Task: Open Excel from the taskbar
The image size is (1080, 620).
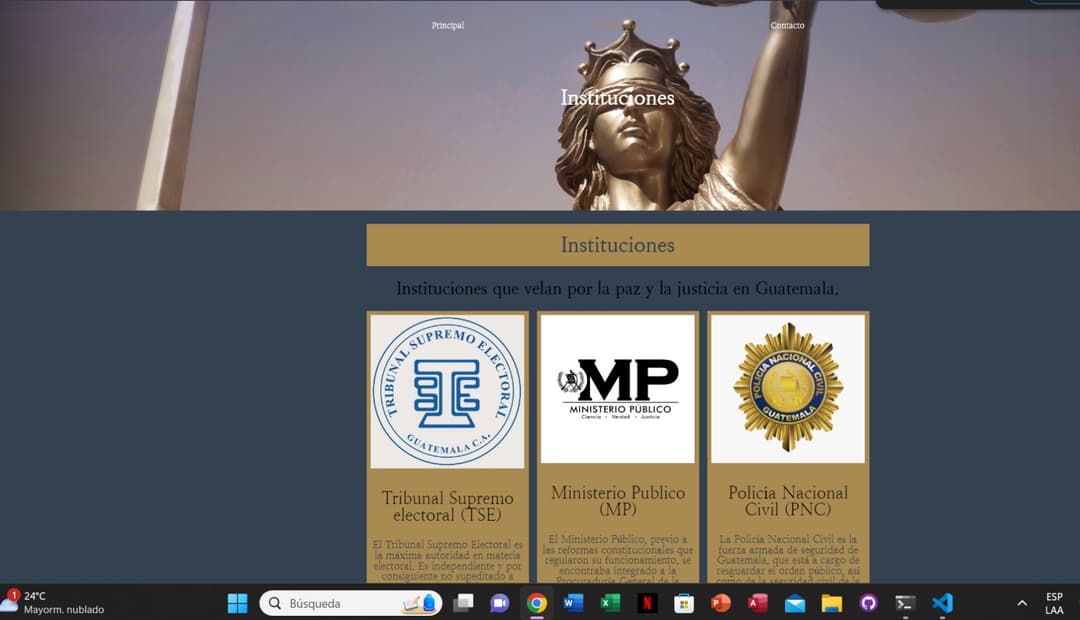Action: tap(610, 603)
